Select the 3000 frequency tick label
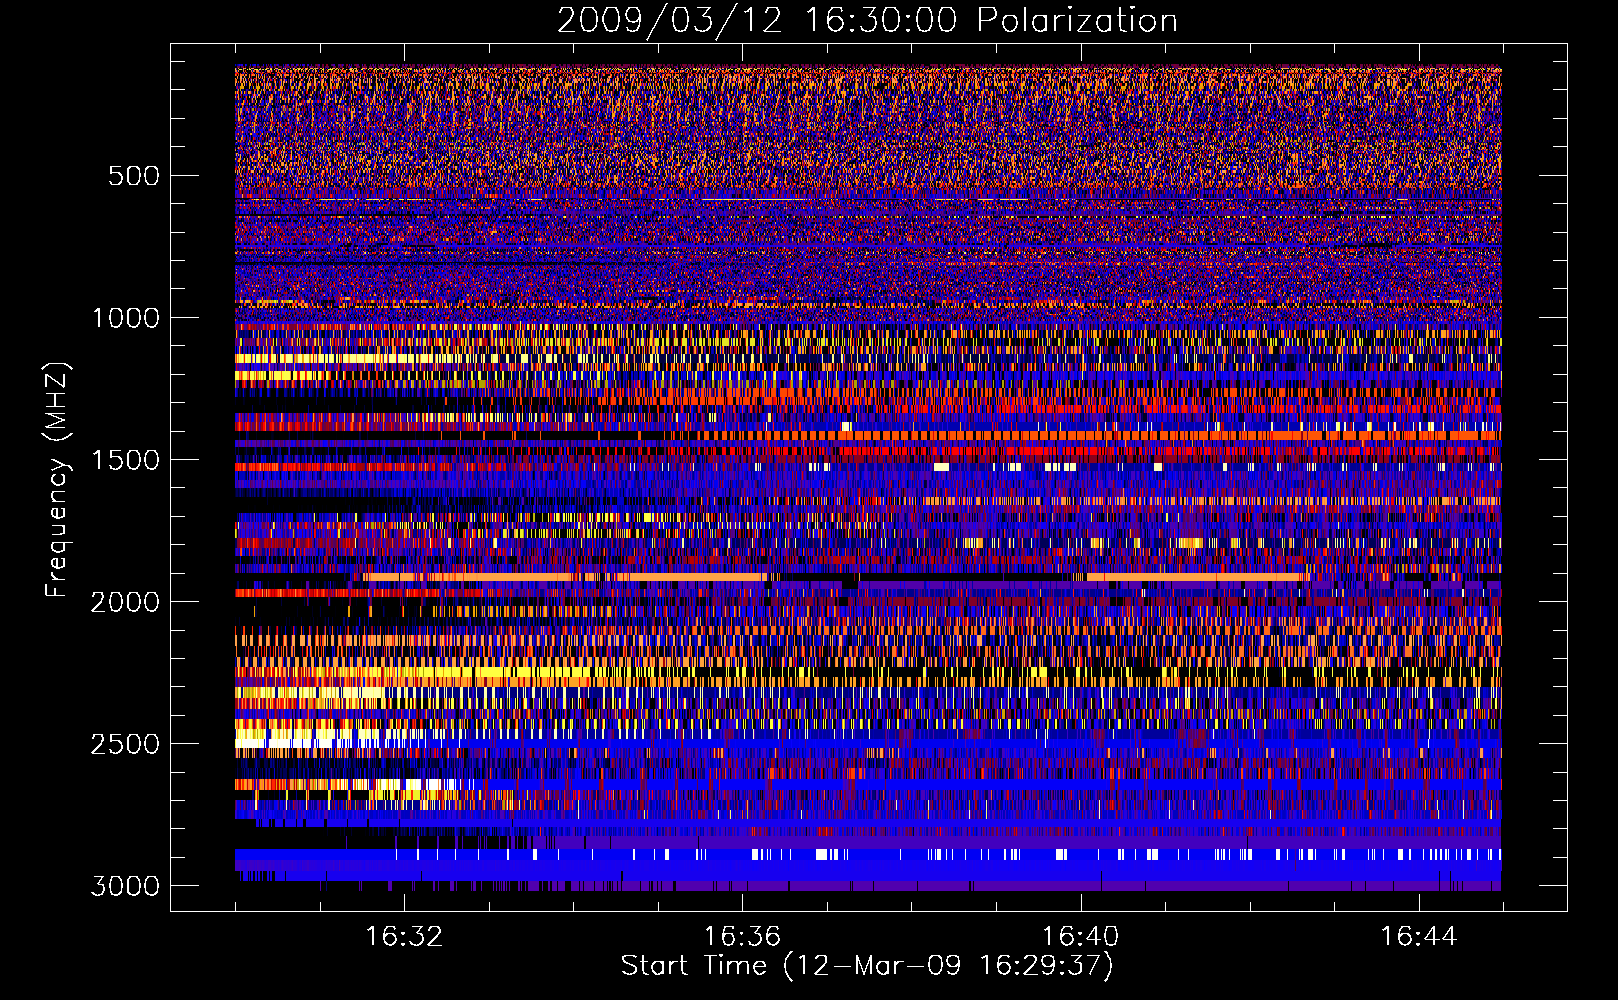Screen dimensions: 1618x1000 click(125, 886)
